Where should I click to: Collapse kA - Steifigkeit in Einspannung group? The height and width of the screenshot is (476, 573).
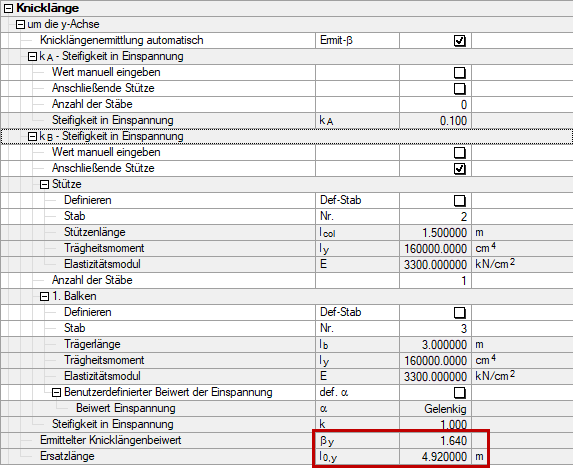[x=33, y=57]
